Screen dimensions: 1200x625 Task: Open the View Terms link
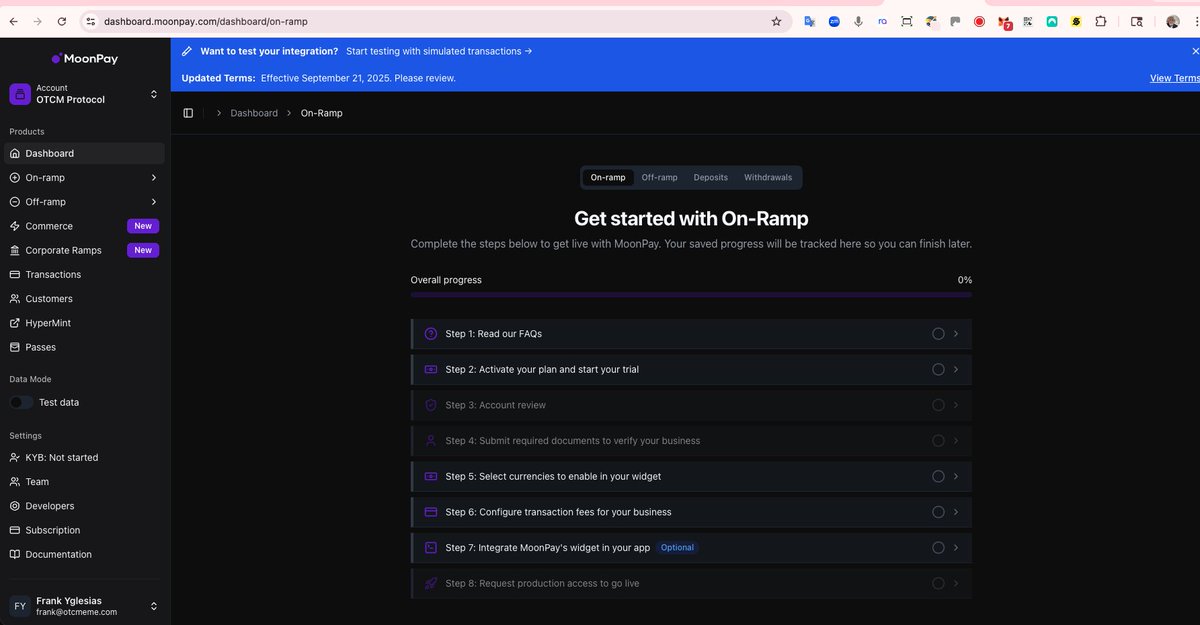click(1175, 78)
